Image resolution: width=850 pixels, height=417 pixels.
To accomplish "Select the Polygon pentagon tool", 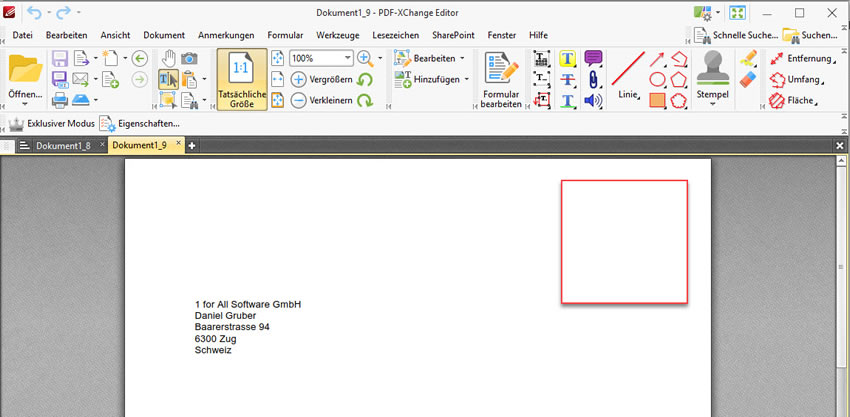I will pos(679,79).
